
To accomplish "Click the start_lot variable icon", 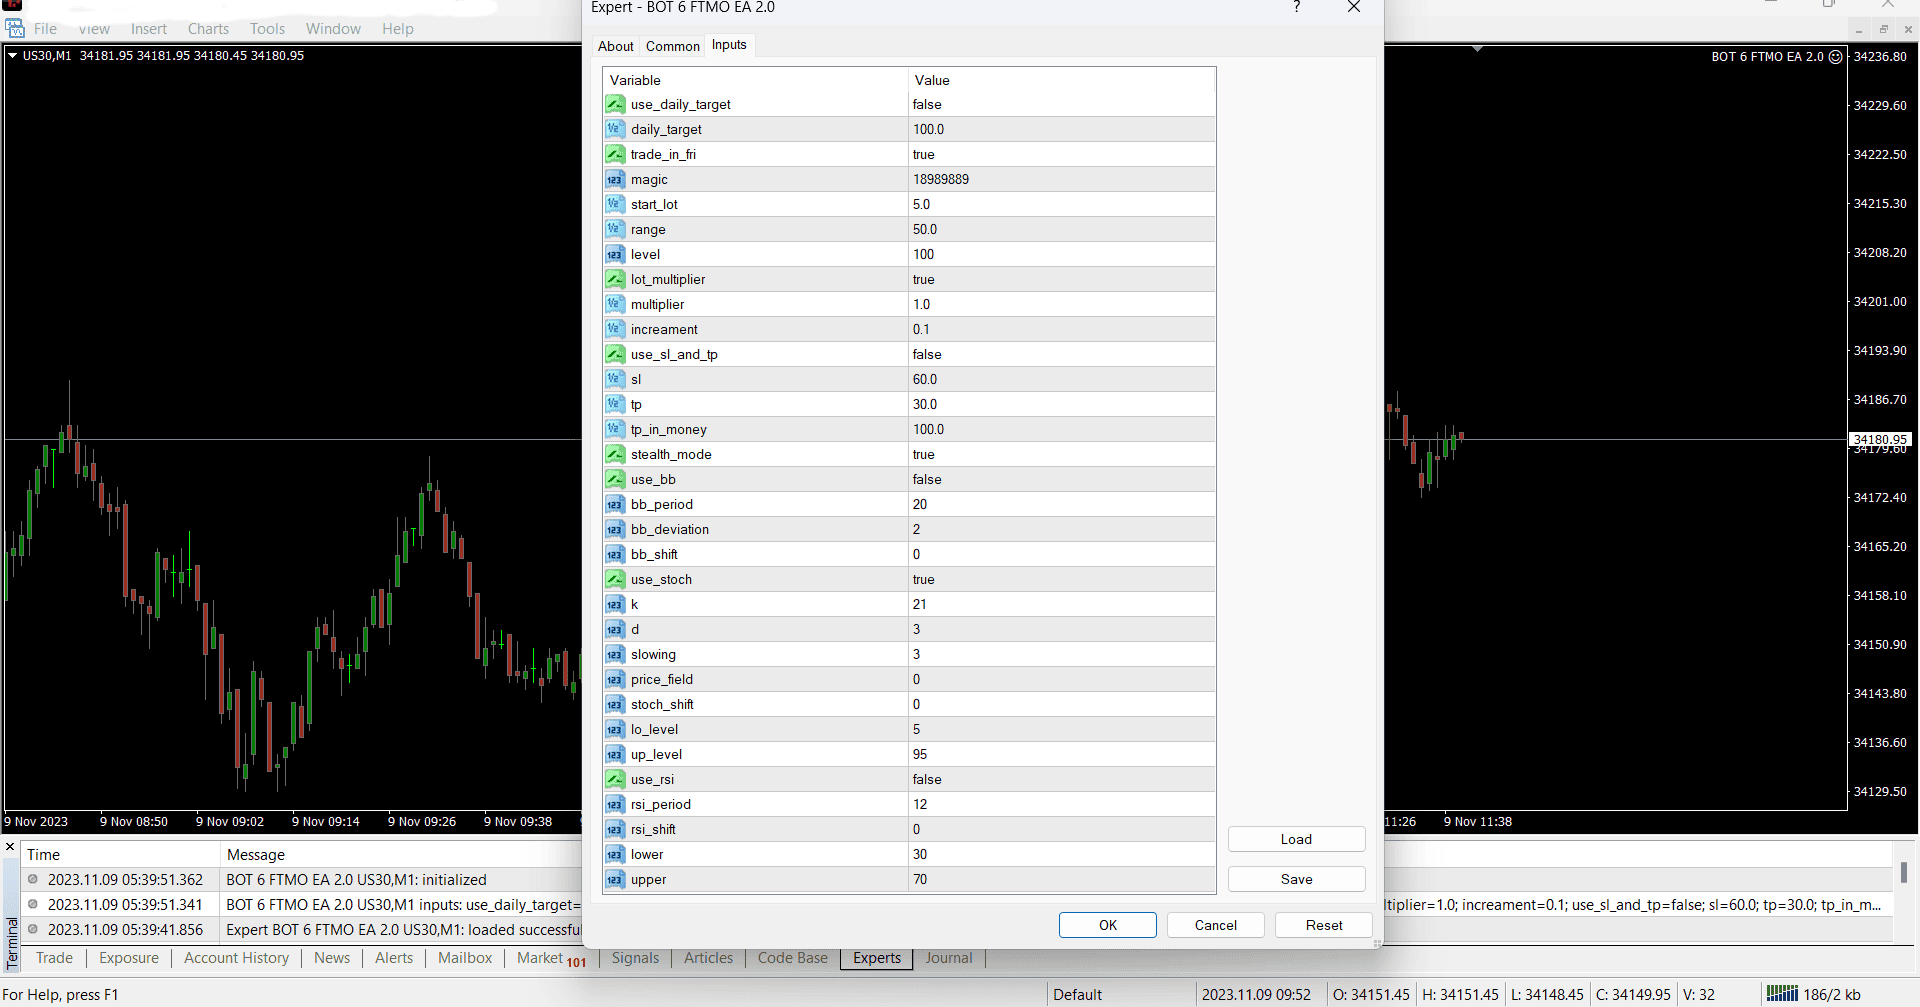I will (615, 204).
